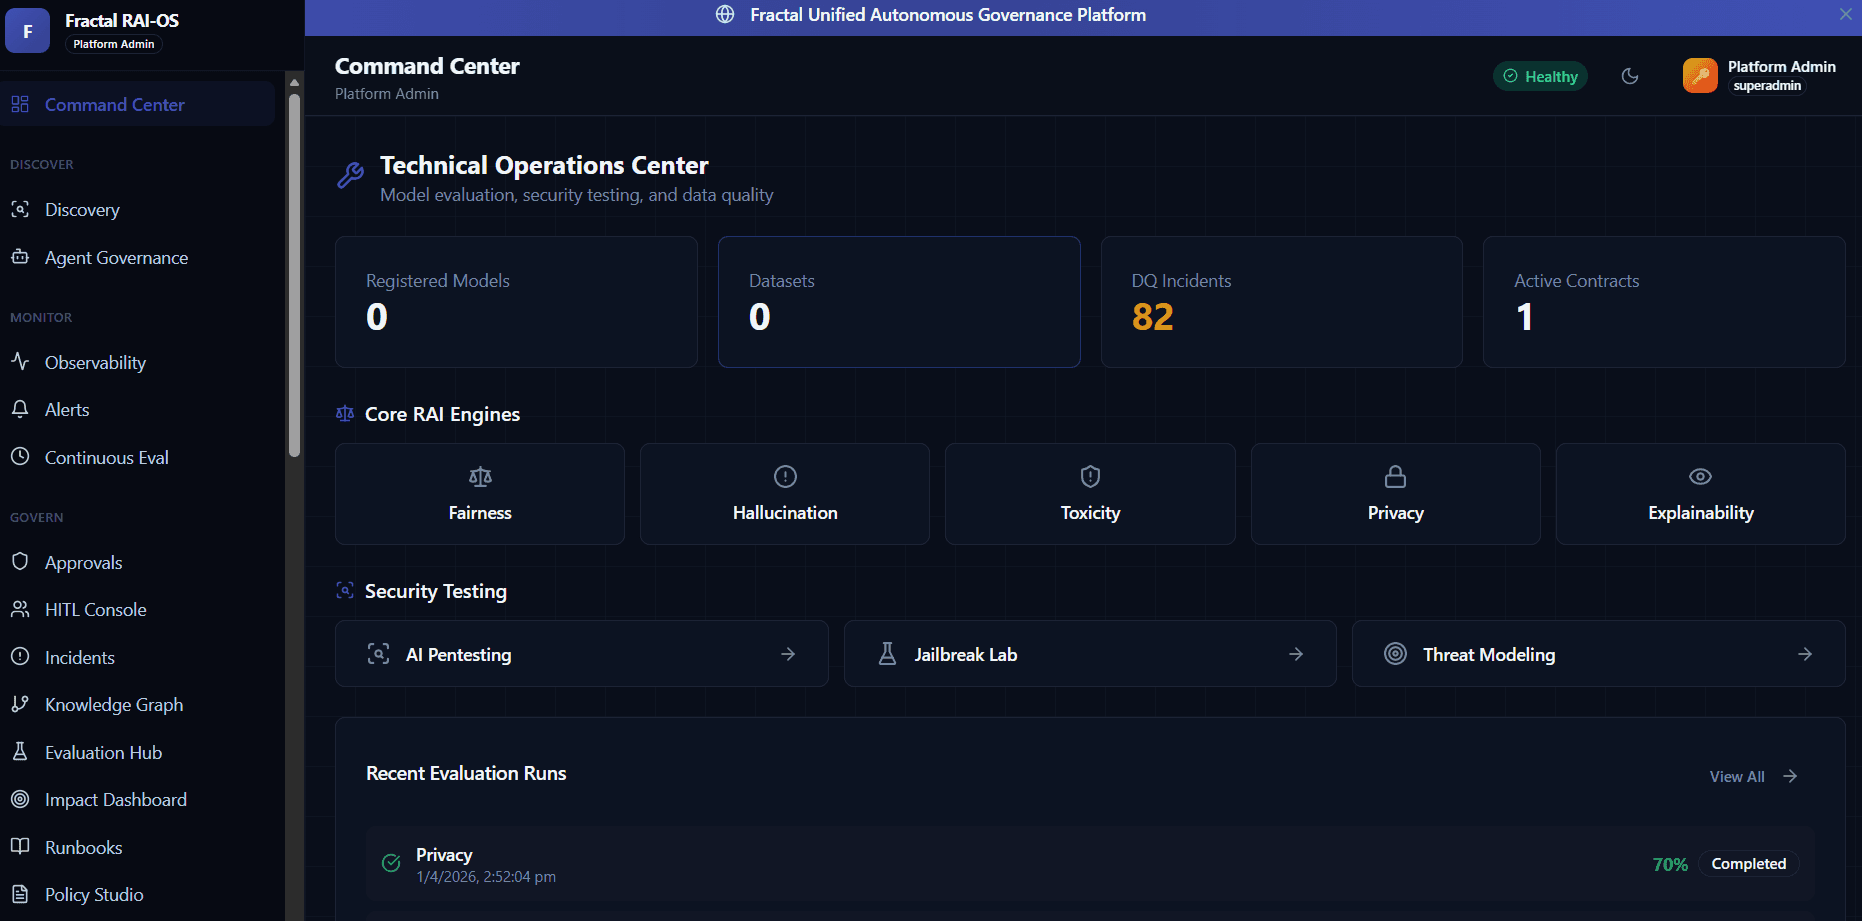
Task: Click the Jailbreak Lab flask icon
Action: [x=887, y=654]
